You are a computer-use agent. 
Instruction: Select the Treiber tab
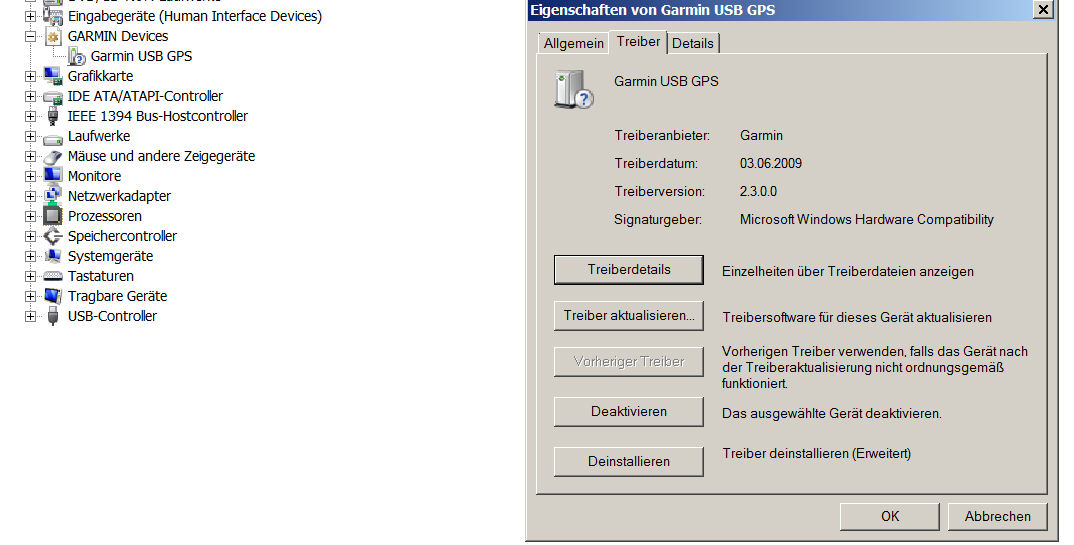(x=638, y=41)
